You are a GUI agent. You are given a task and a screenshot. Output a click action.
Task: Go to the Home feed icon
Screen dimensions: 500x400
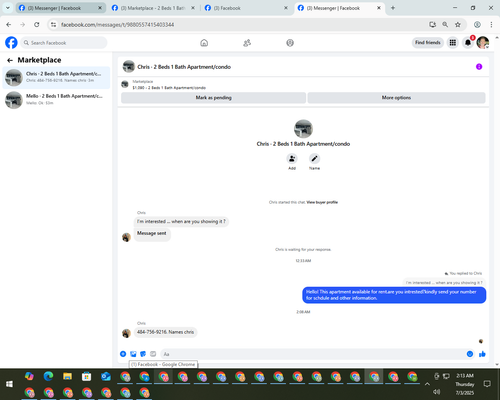pos(204,43)
